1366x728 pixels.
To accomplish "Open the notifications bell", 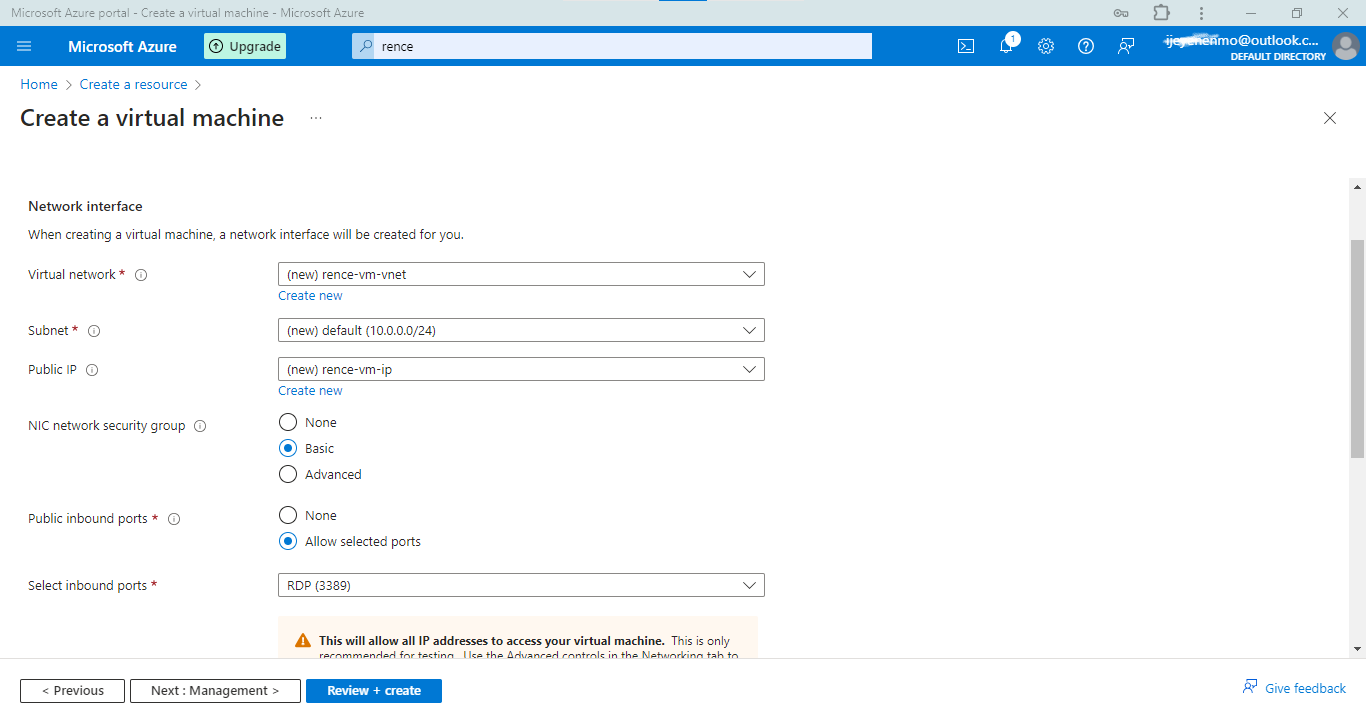I will (1006, 46).
